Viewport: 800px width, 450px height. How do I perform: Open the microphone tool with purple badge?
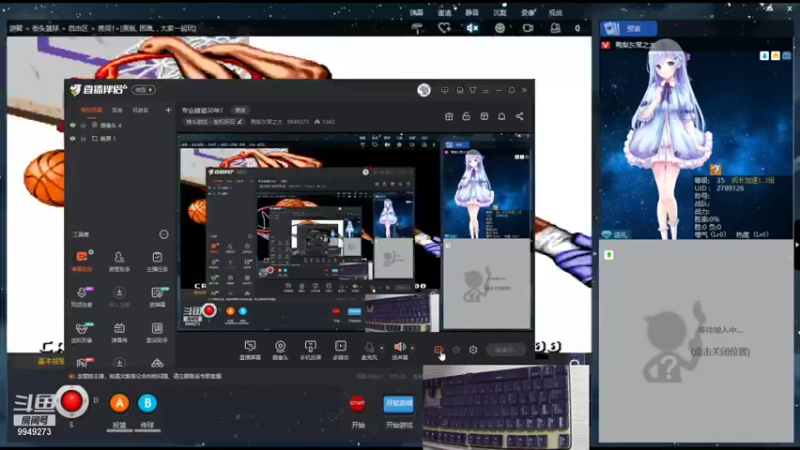point(82,296)
